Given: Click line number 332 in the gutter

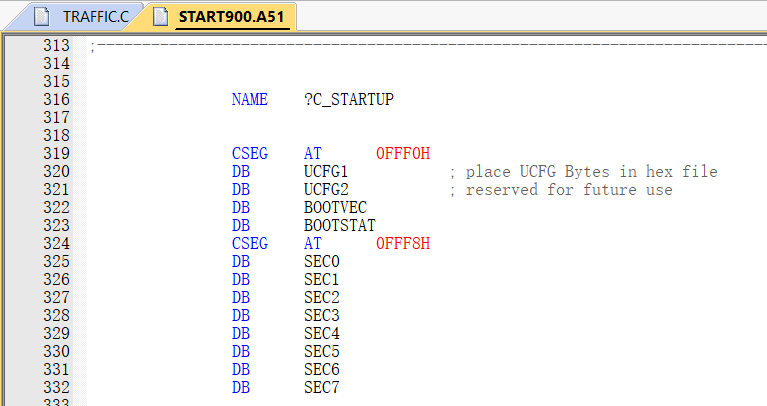Looking at the screenshot, I should 56,387.
